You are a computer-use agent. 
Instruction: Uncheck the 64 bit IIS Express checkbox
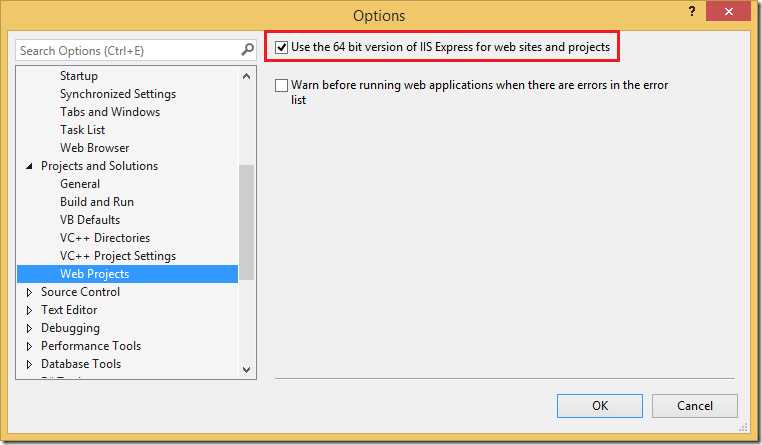point(282,47)
